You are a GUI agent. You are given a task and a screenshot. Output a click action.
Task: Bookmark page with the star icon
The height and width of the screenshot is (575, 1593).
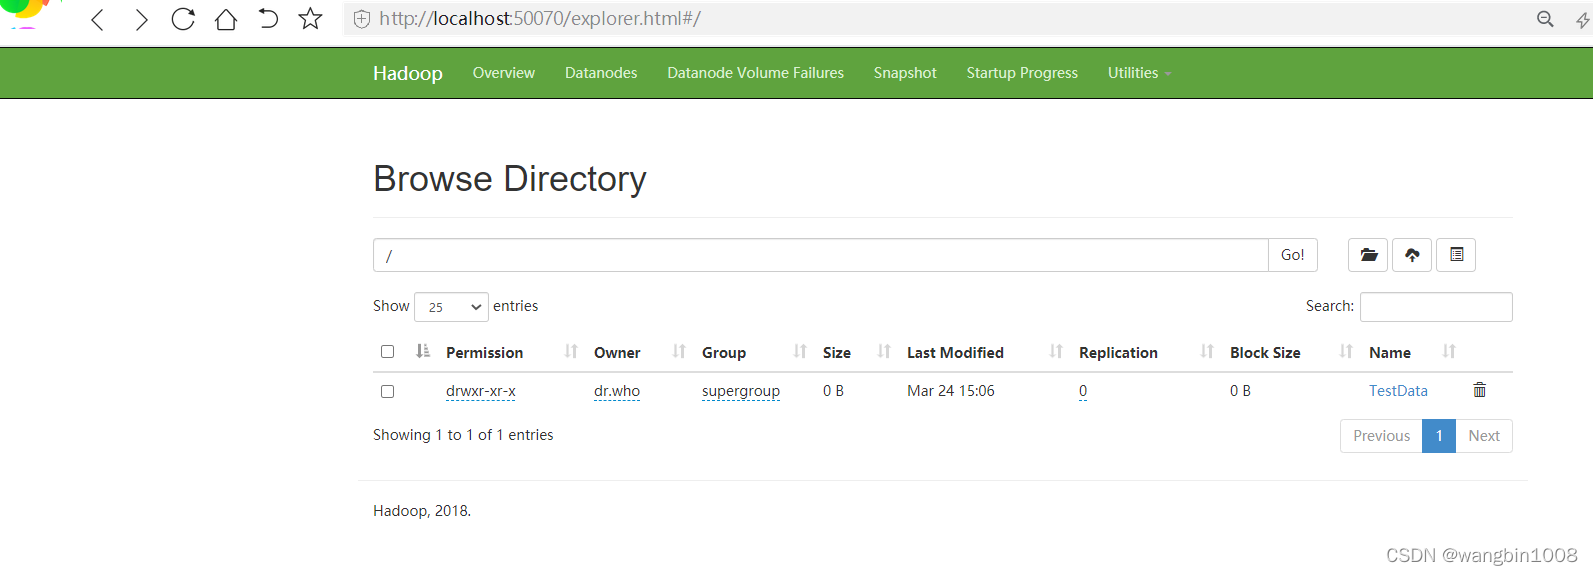pos(310,18)
